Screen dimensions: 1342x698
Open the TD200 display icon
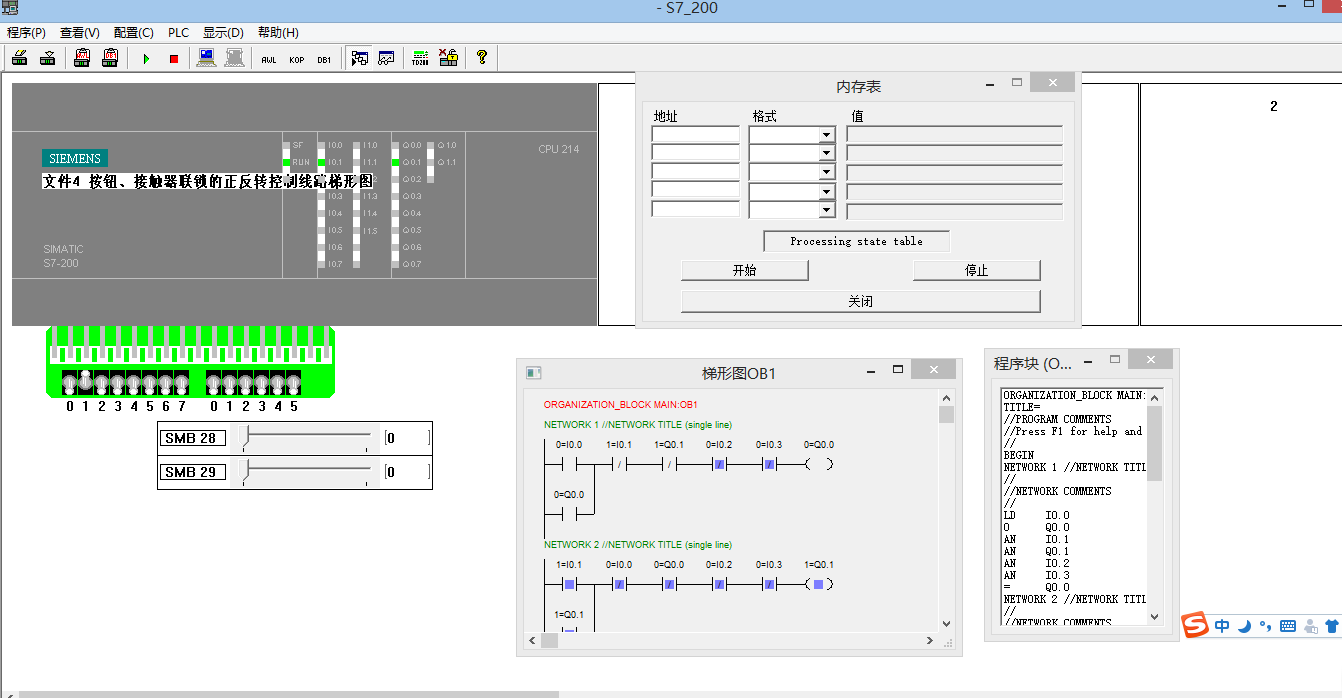421,58
